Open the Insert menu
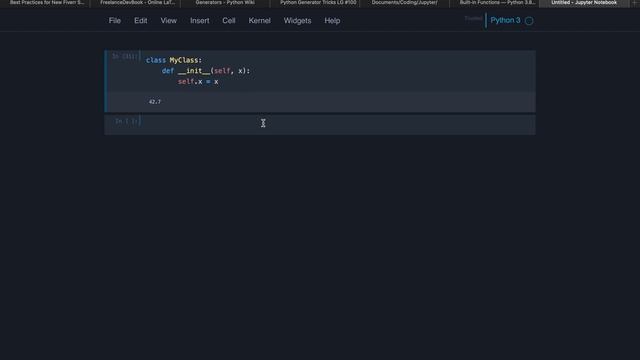640x360 pixels. coord(200,20)
